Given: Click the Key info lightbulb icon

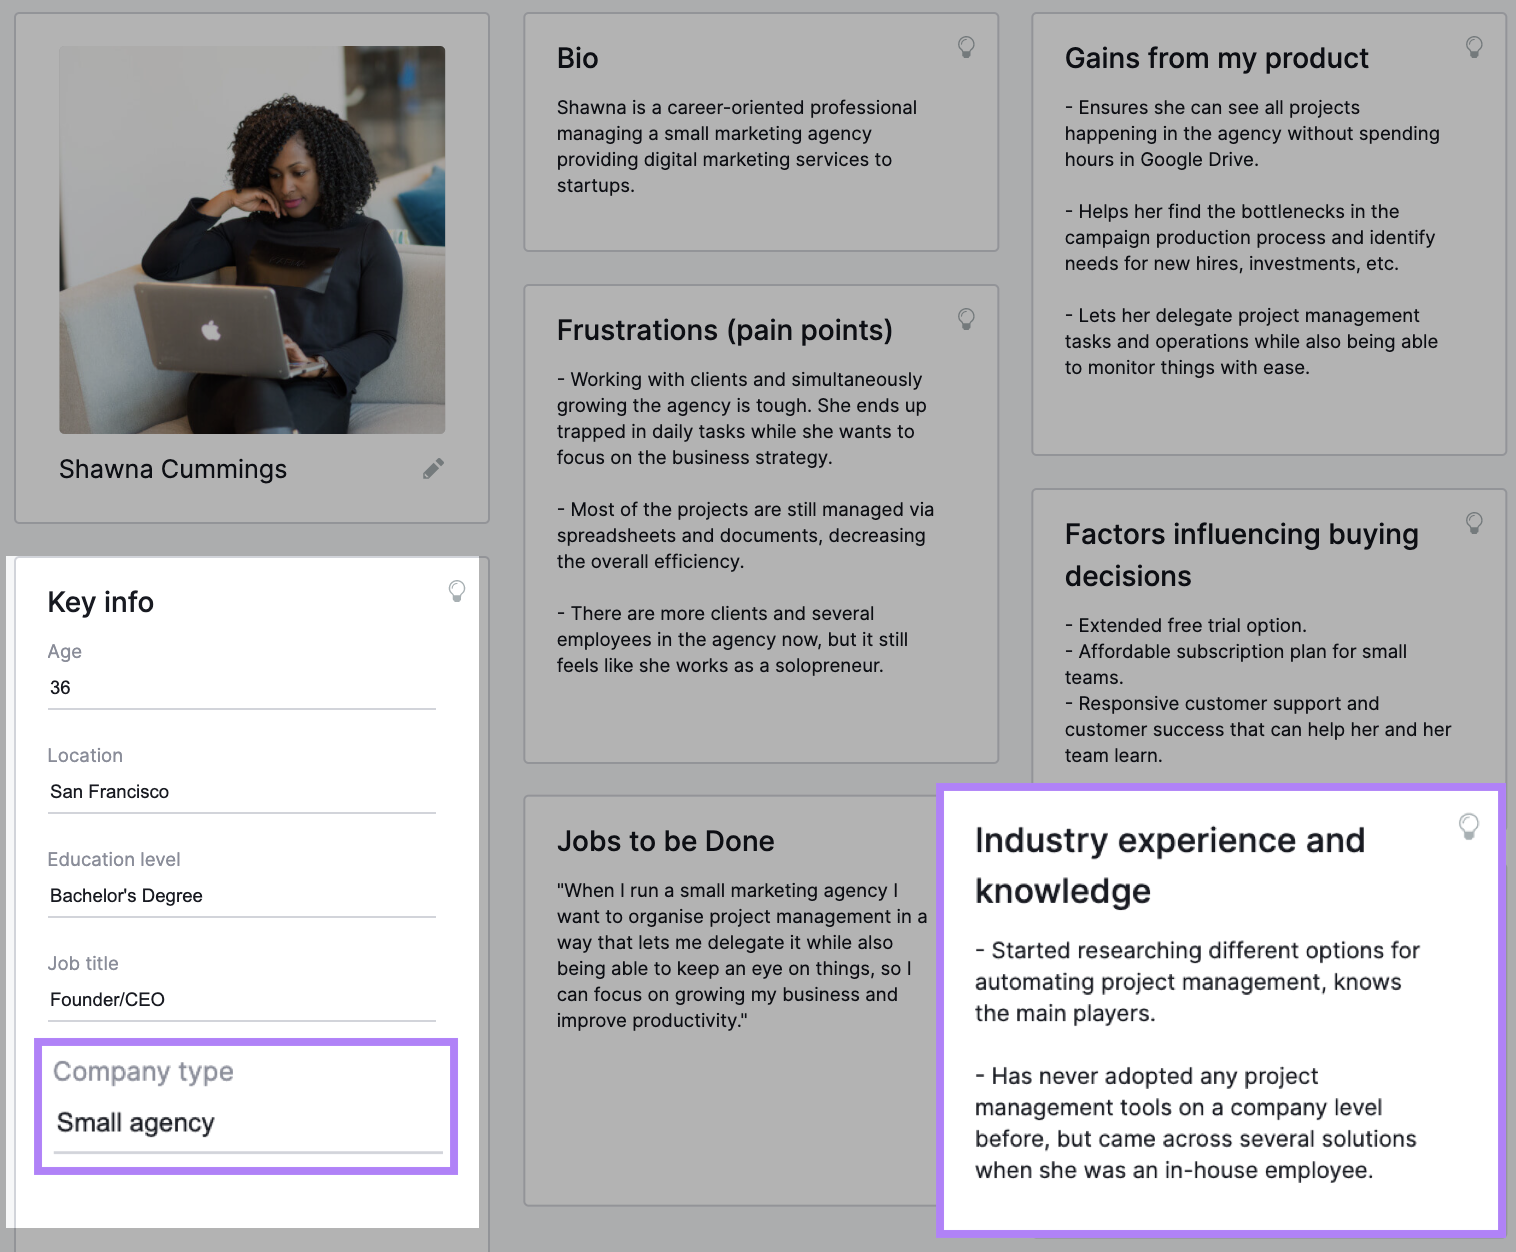Looking at the screenshot, I should pos(457,591).
